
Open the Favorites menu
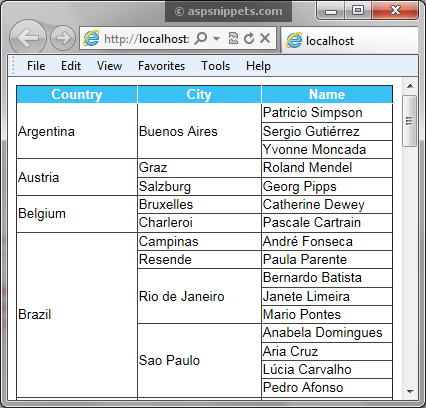pos(161,66)
